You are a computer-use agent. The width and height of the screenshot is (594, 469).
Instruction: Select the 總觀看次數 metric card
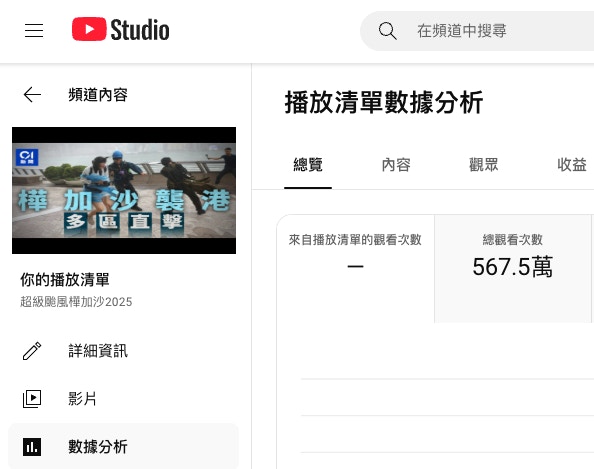[x=513, y=269]
